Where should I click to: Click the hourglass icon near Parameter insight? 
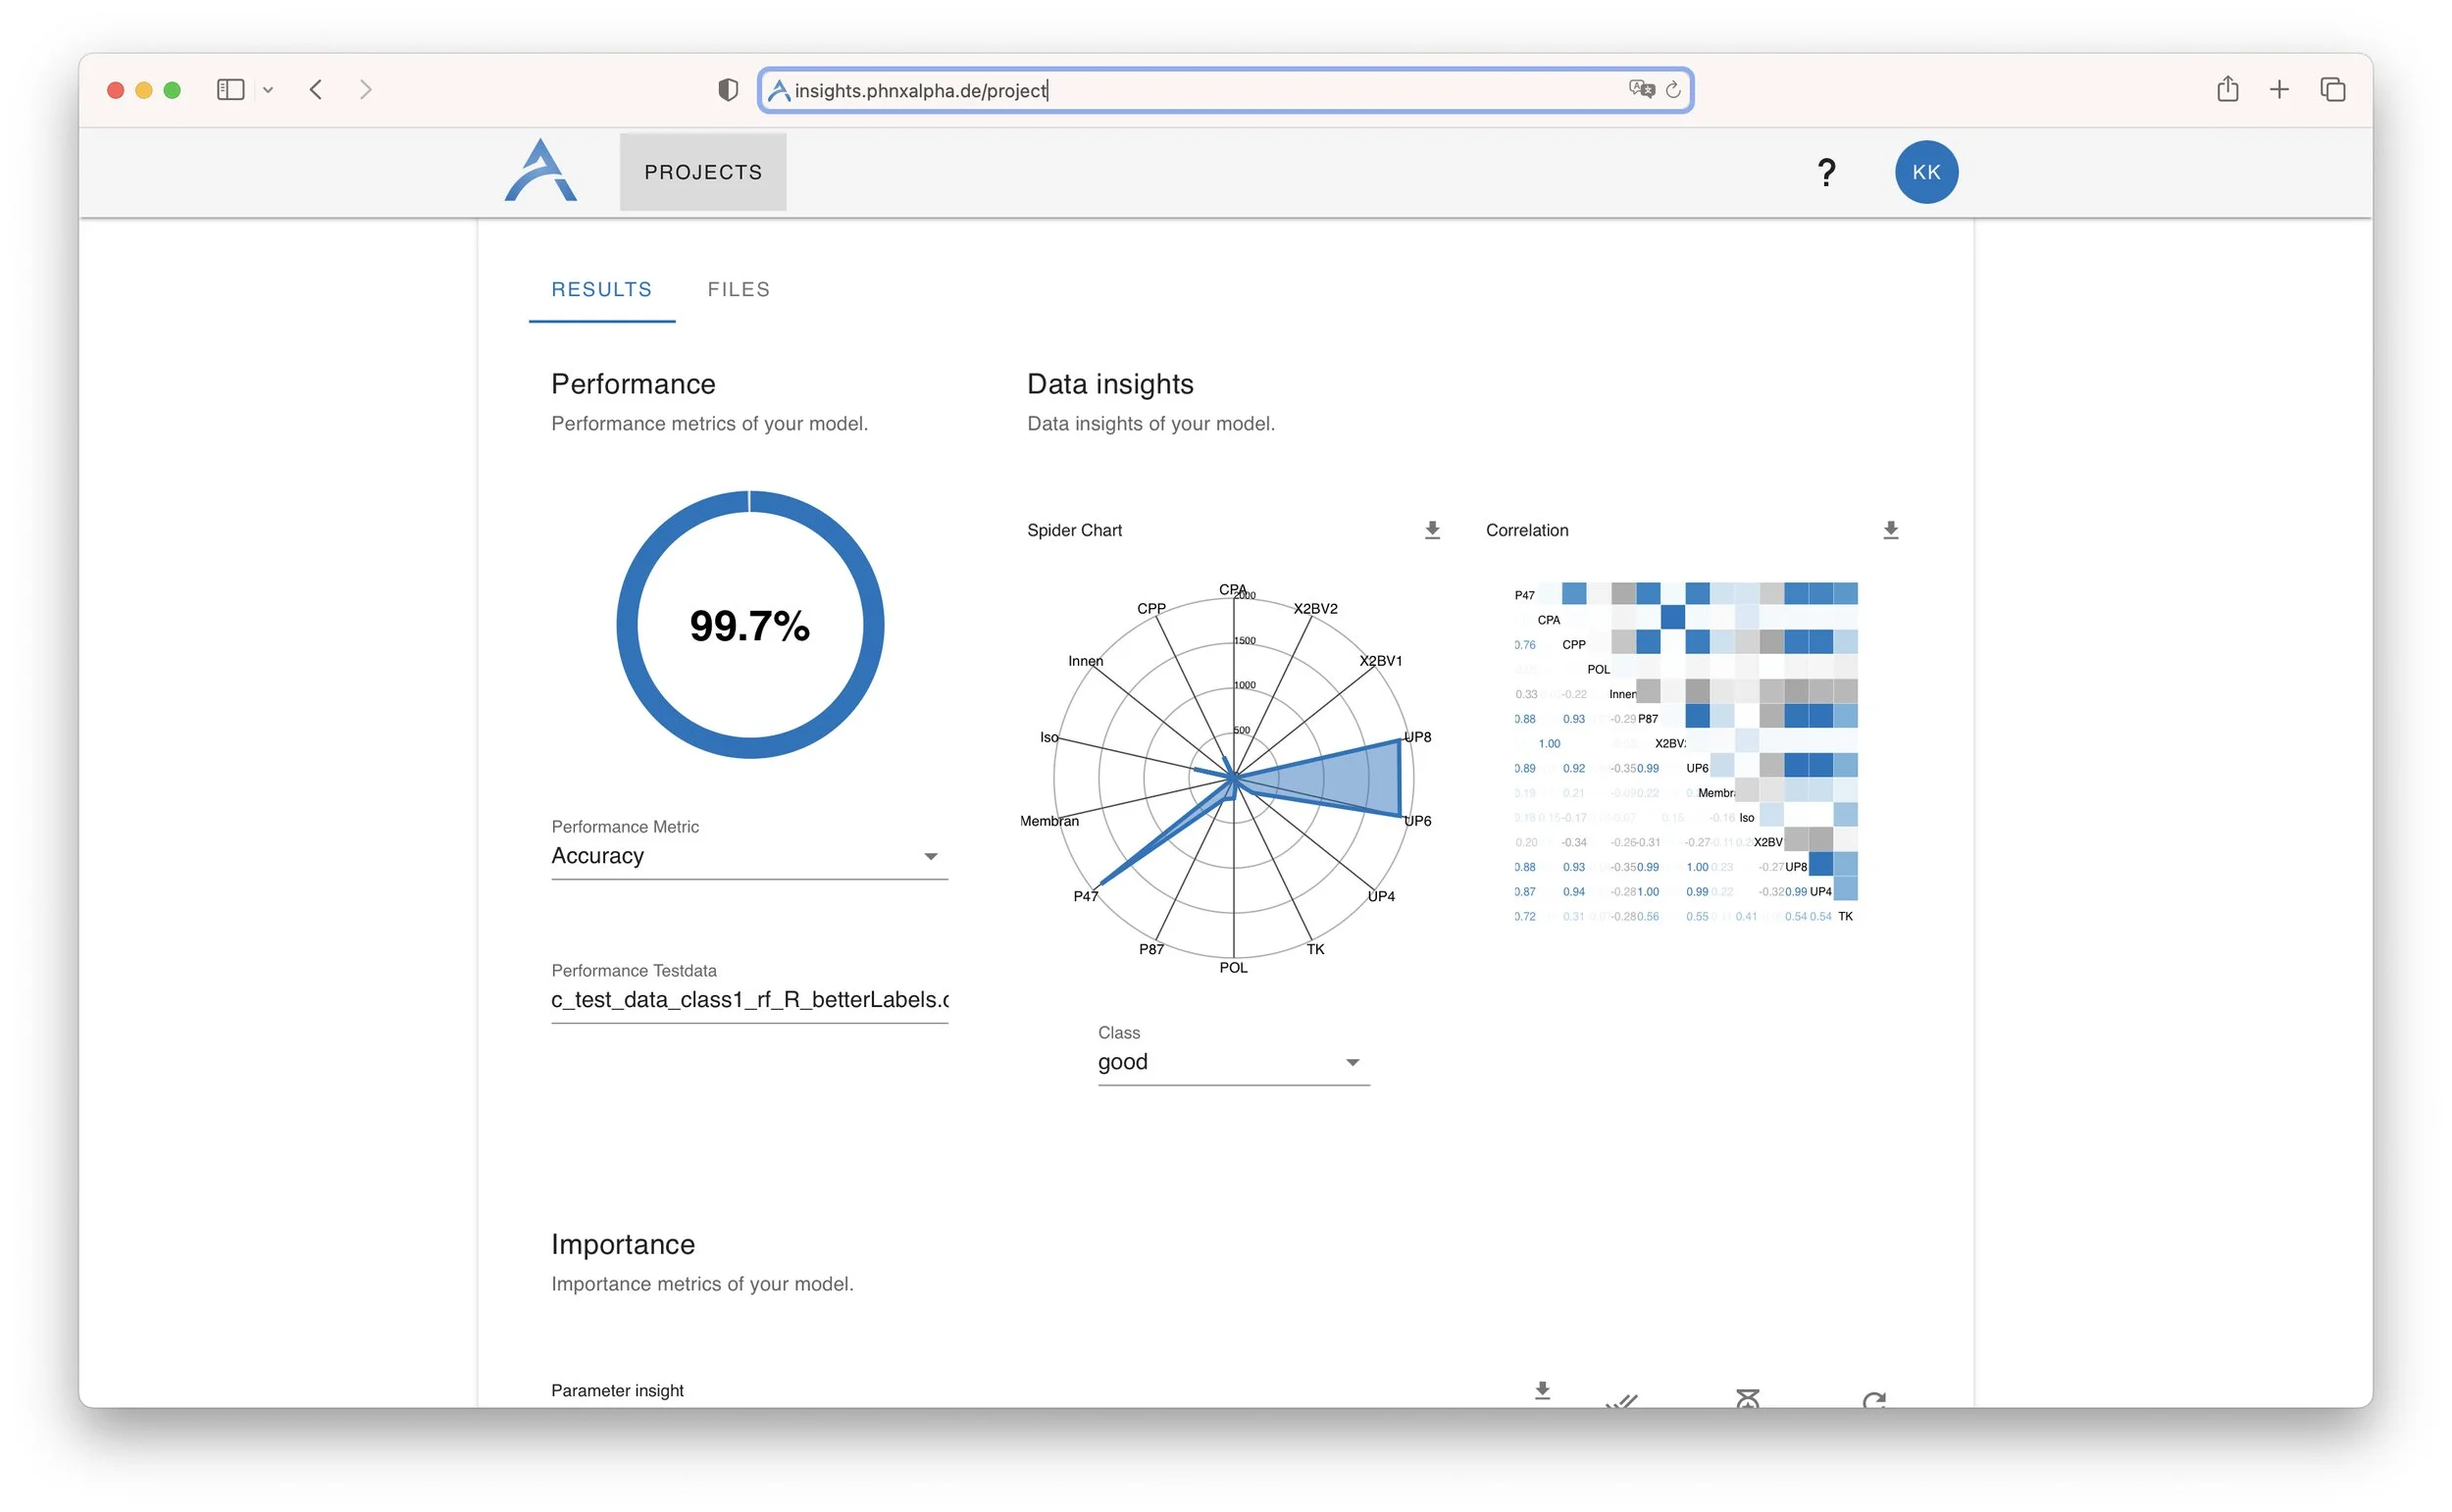click(x=1747, y=1398)
